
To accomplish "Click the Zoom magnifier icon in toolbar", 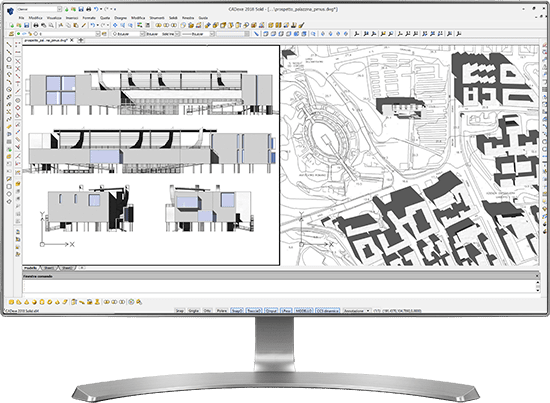I will pos(123,25).
